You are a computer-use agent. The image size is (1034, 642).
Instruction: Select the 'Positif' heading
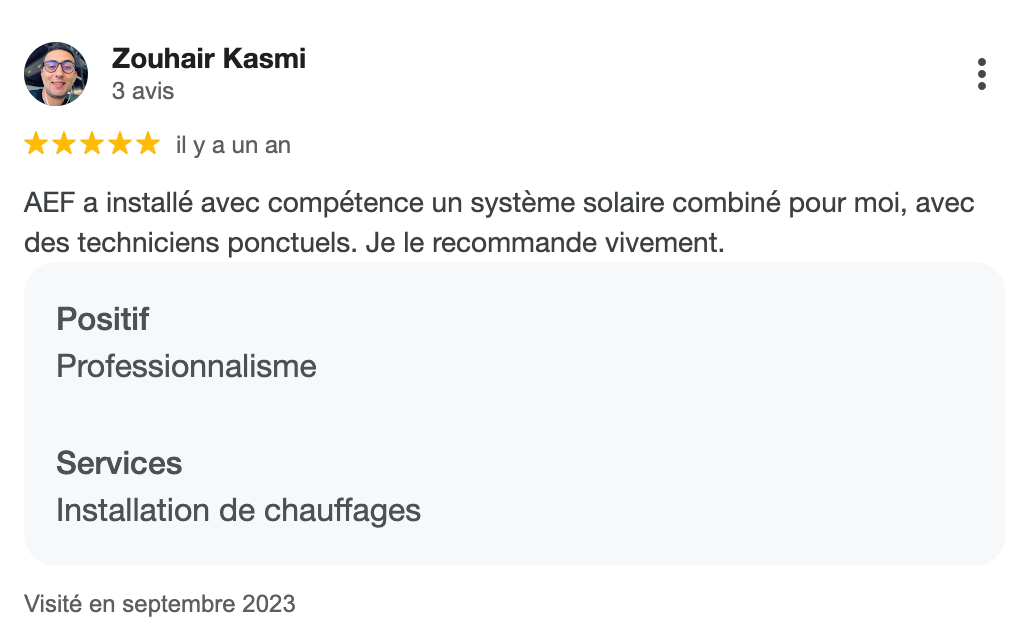coord(102,319)
